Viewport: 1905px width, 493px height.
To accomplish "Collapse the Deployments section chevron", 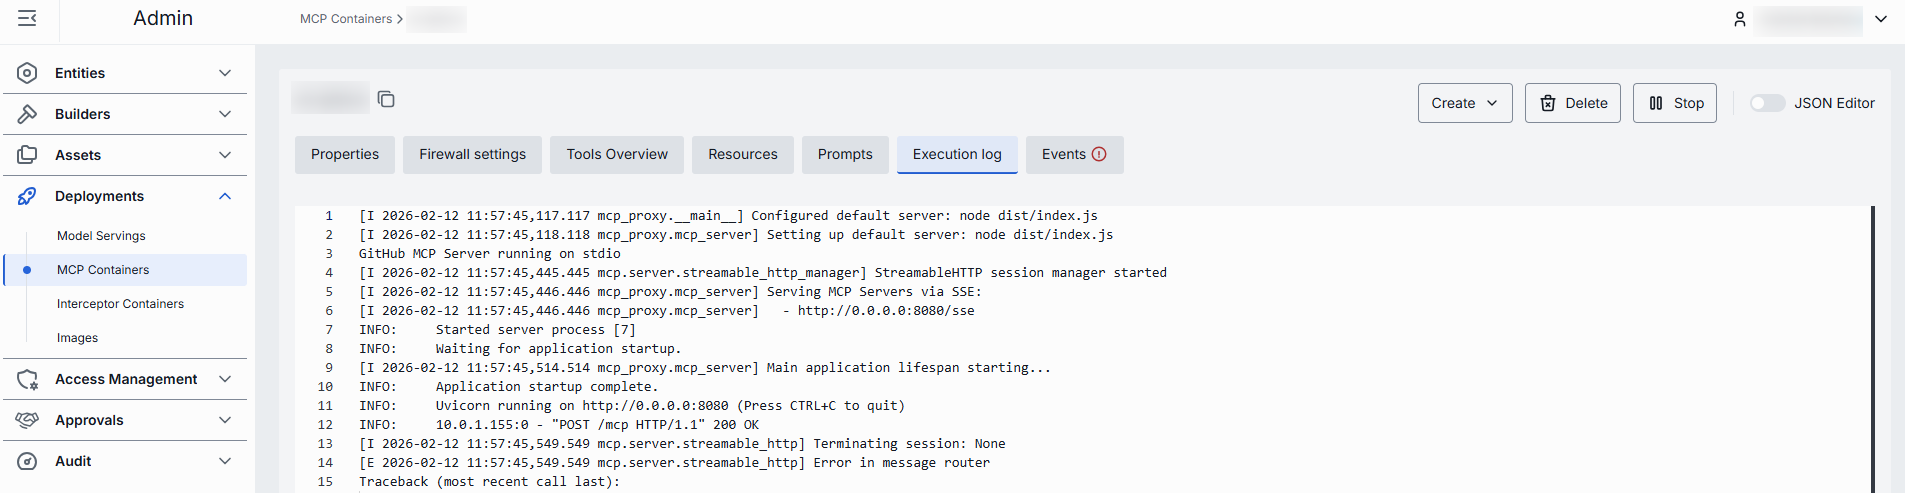I will 225,196.
